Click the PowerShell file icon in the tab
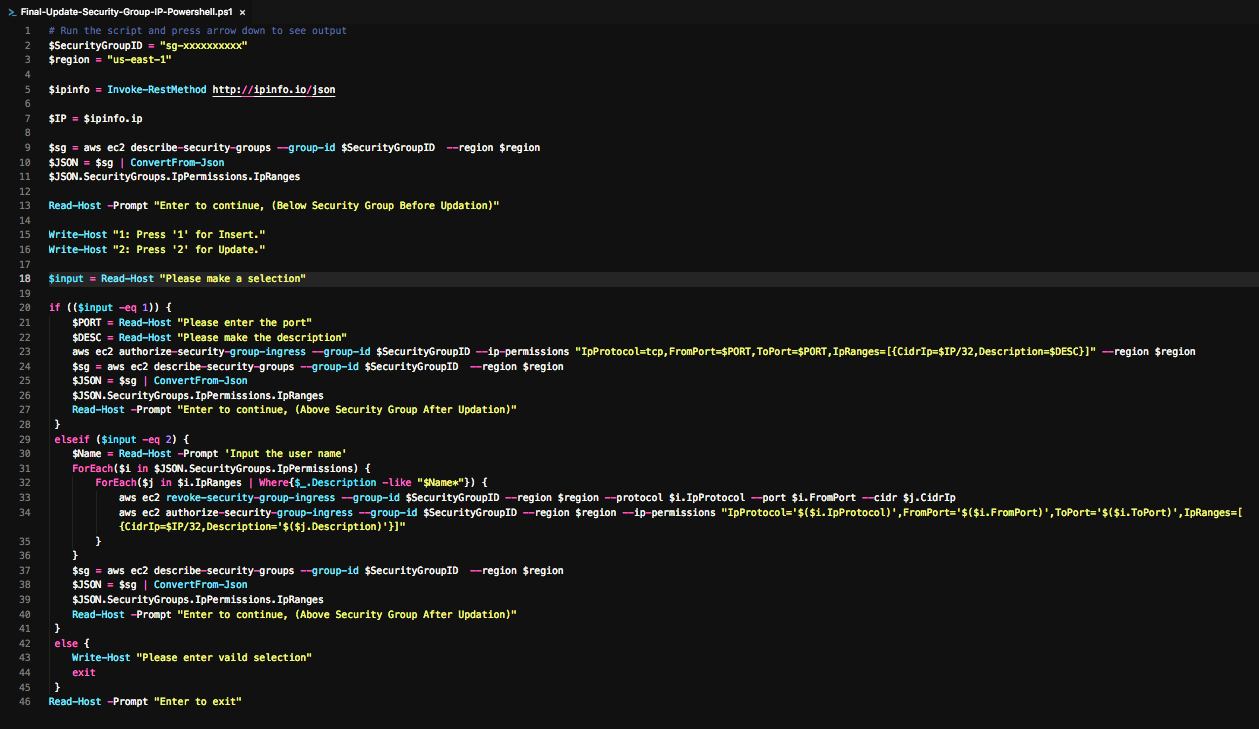This screenshot has height=729, width=1259. tap(11, 11)
